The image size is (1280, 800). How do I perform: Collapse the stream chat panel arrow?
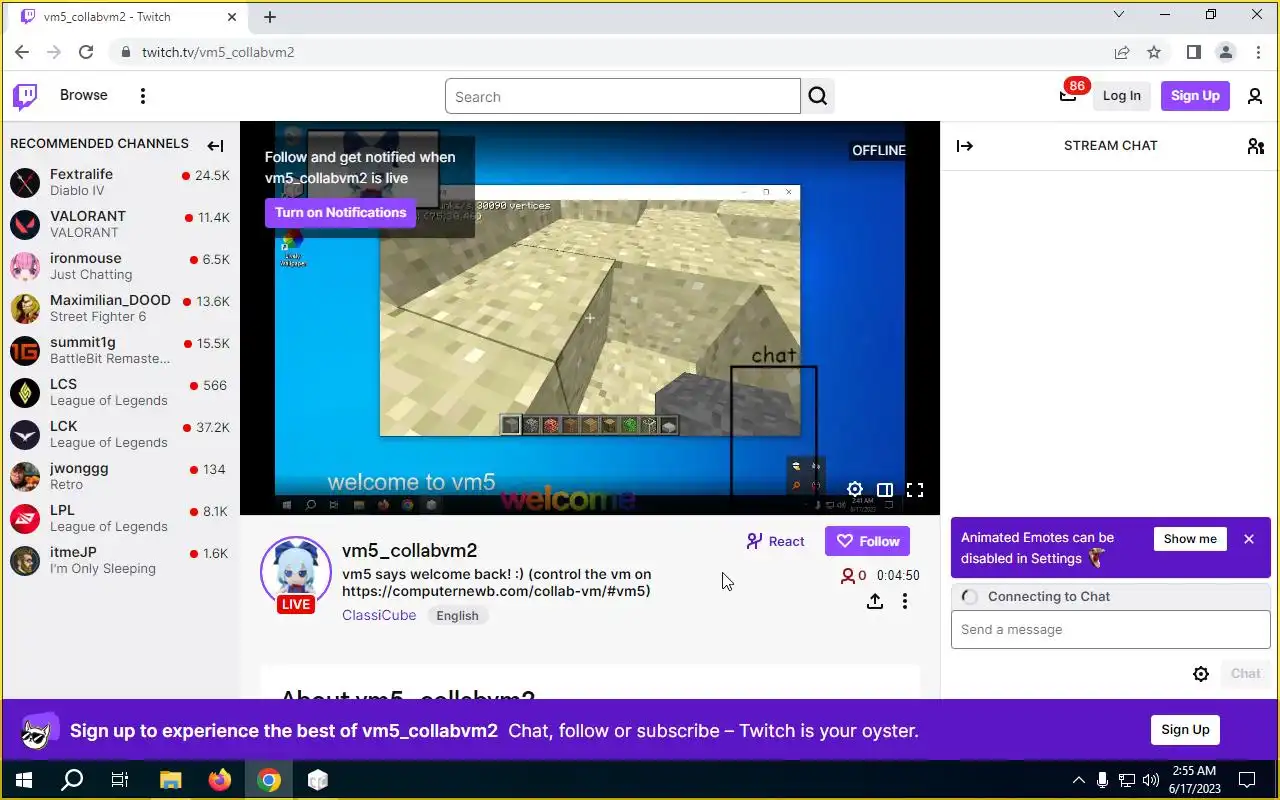pyautogui.click(x=965, y=146)
